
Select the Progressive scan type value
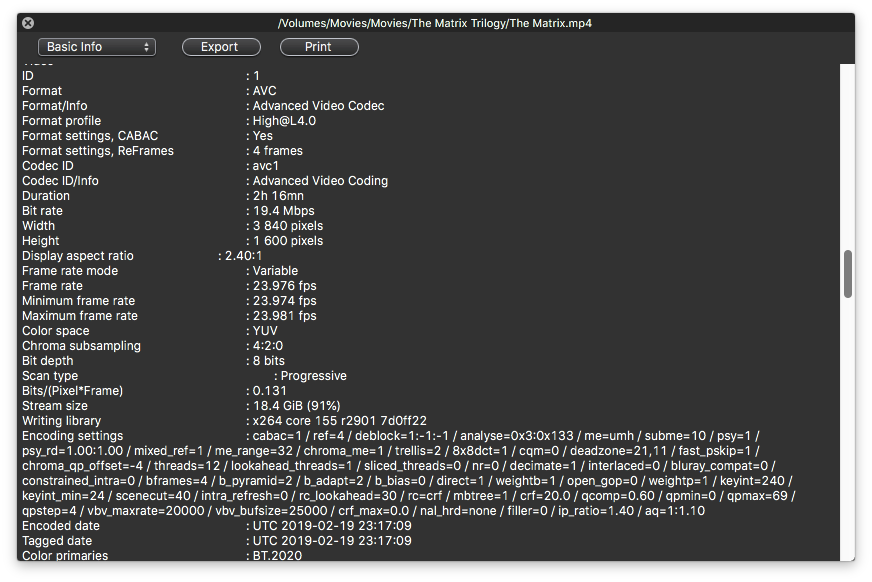[314, 376]
